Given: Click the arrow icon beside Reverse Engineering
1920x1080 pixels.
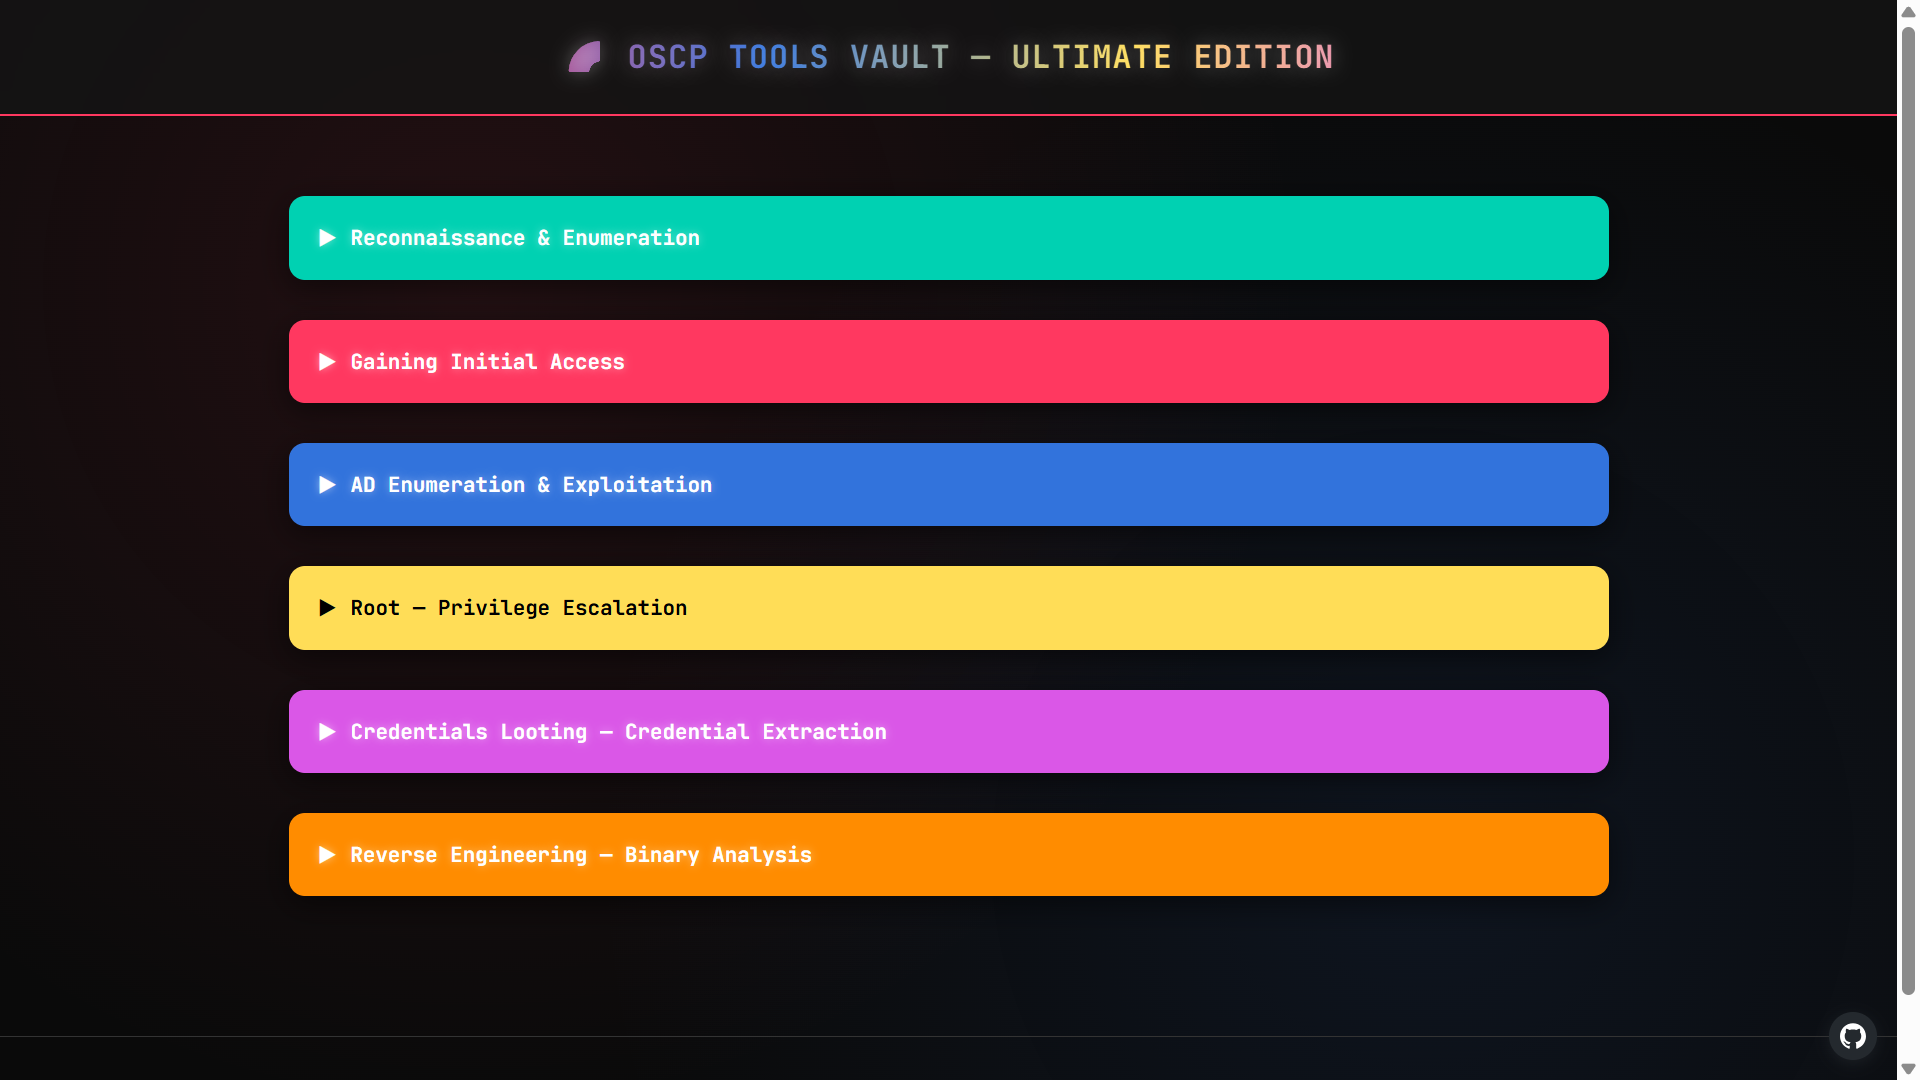Looking at the screenshot, I should click(x=327, y=855).
